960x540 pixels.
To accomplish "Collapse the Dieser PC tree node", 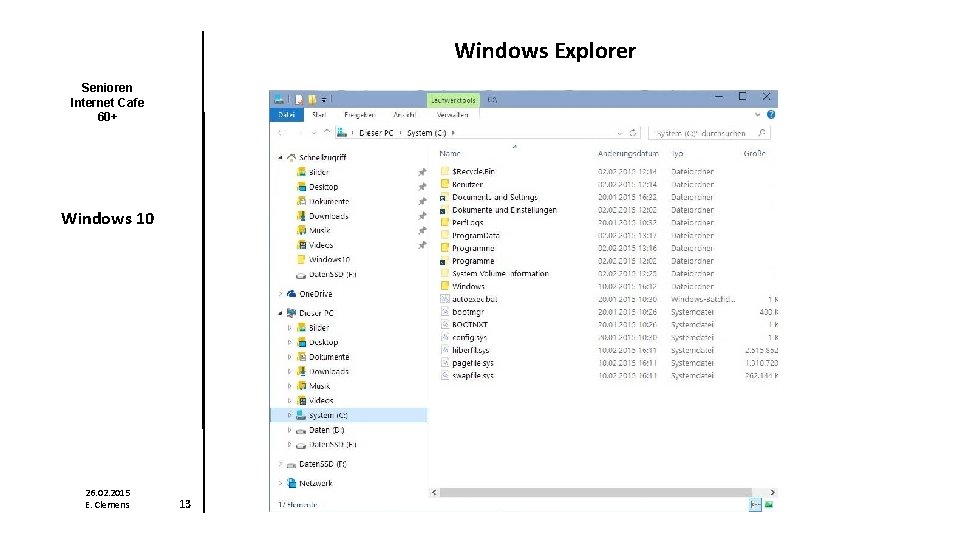I will 280,313.
